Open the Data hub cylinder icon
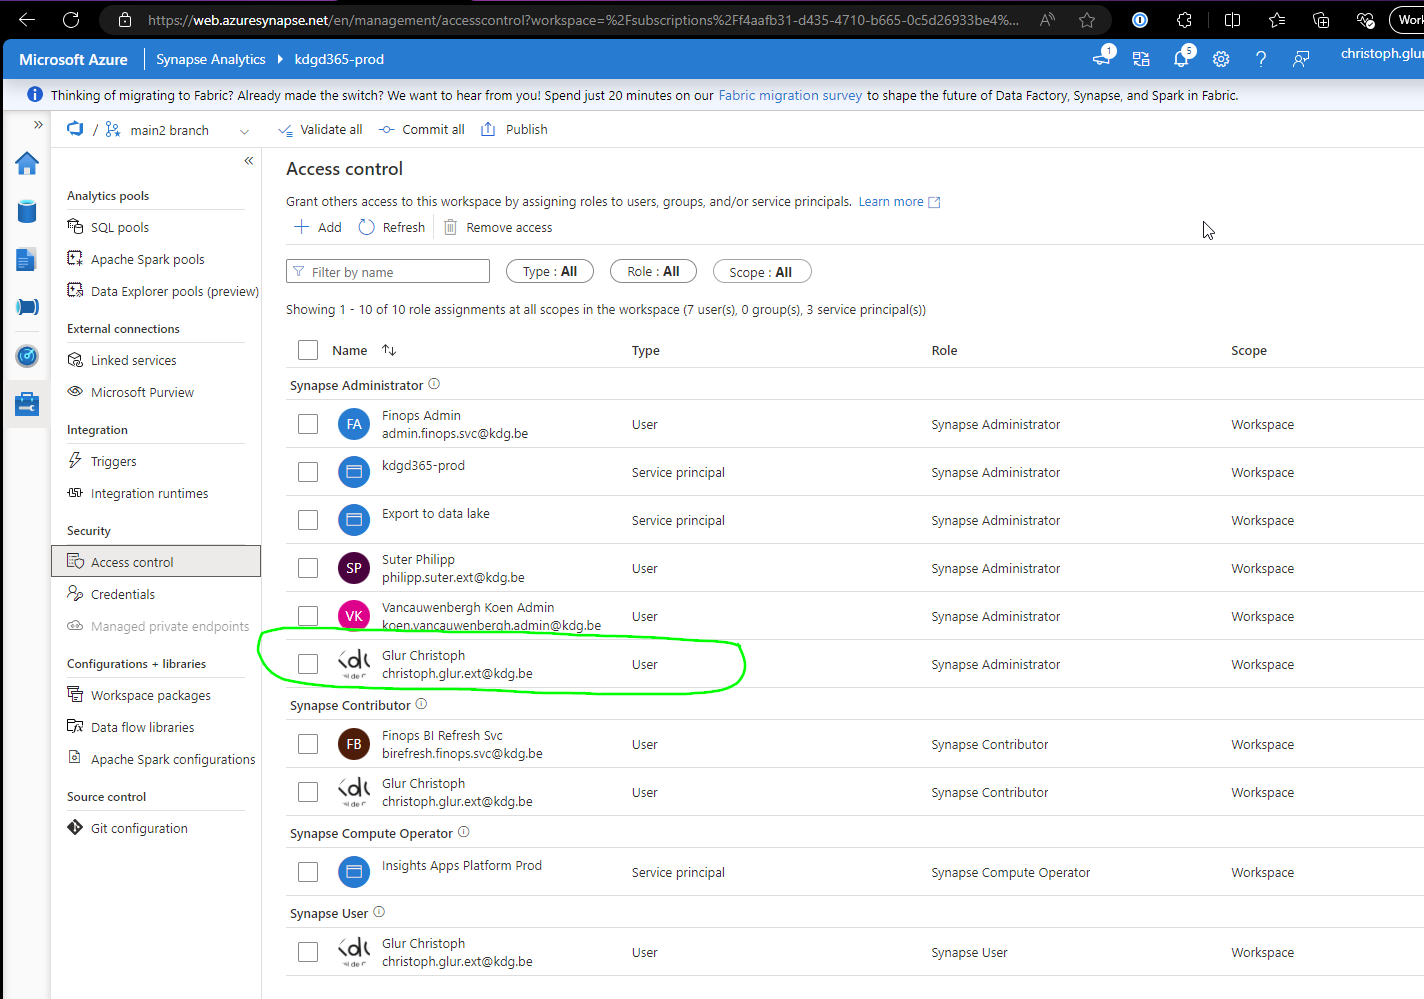Viewport: 1424px width, 999px height. 27,211
